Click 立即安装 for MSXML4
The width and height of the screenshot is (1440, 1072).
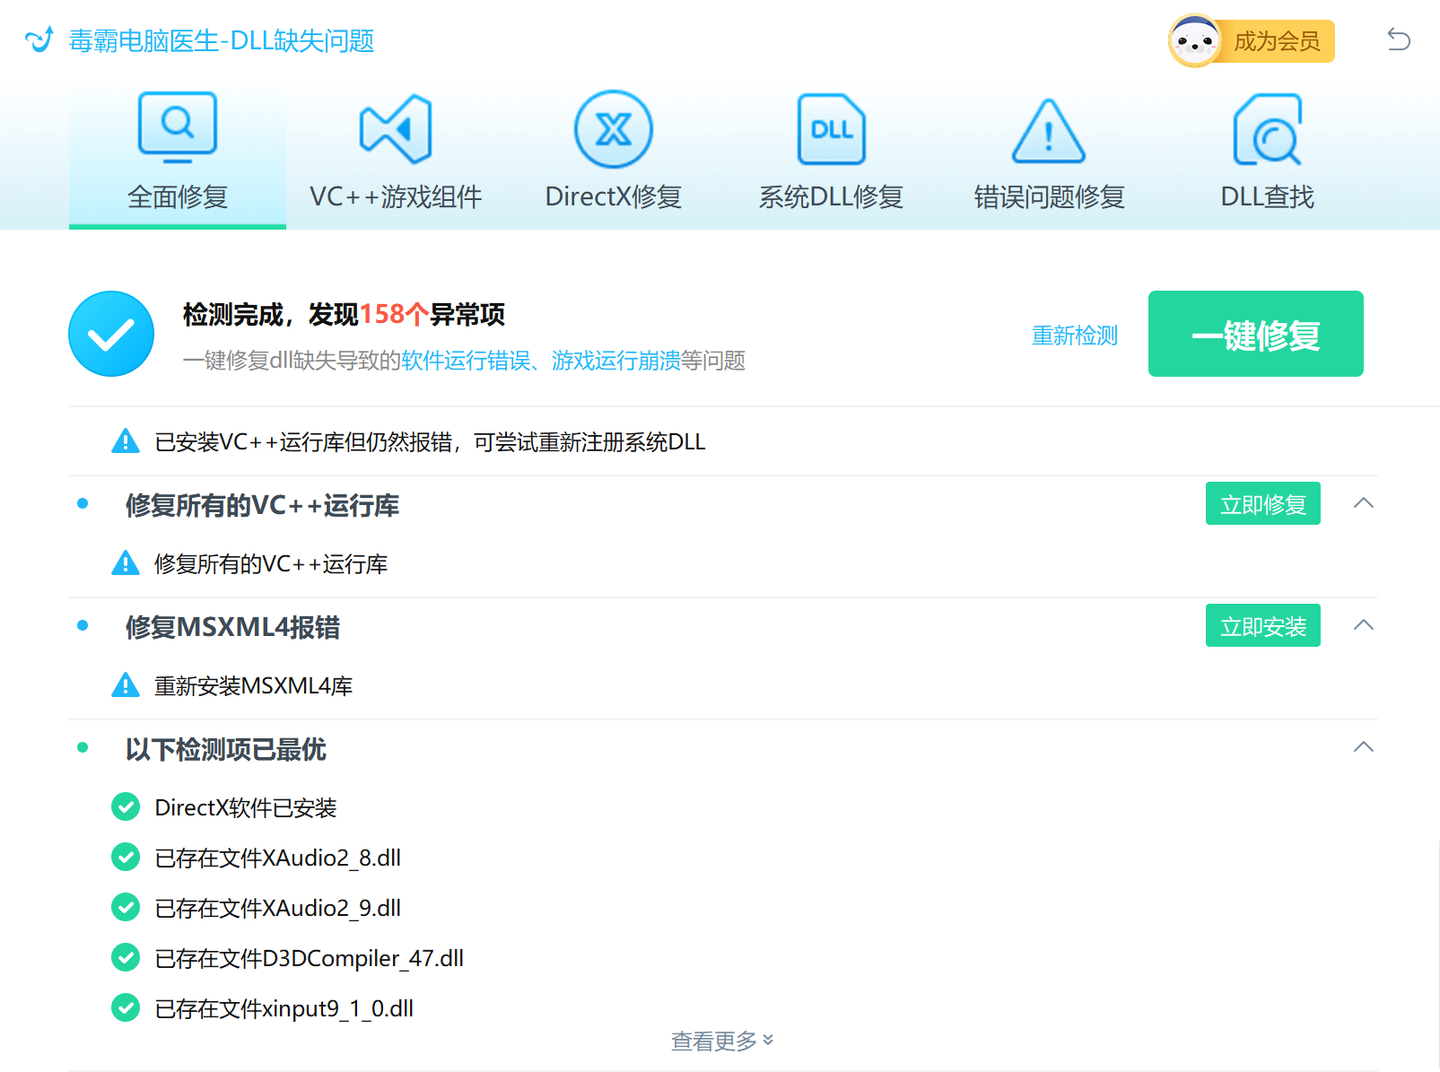[1263, 625]
